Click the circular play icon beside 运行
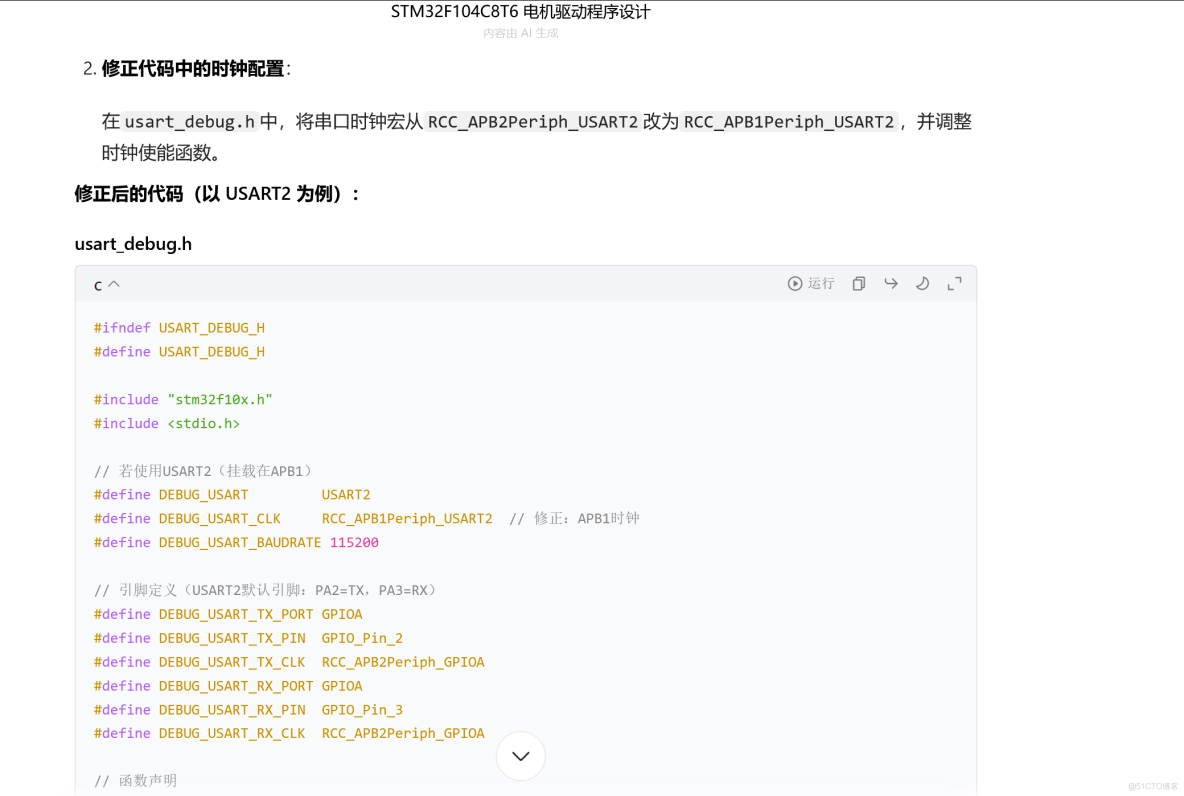Image resolution: width=1184 pixels, height=796 pixels. [x=795, y=284]
